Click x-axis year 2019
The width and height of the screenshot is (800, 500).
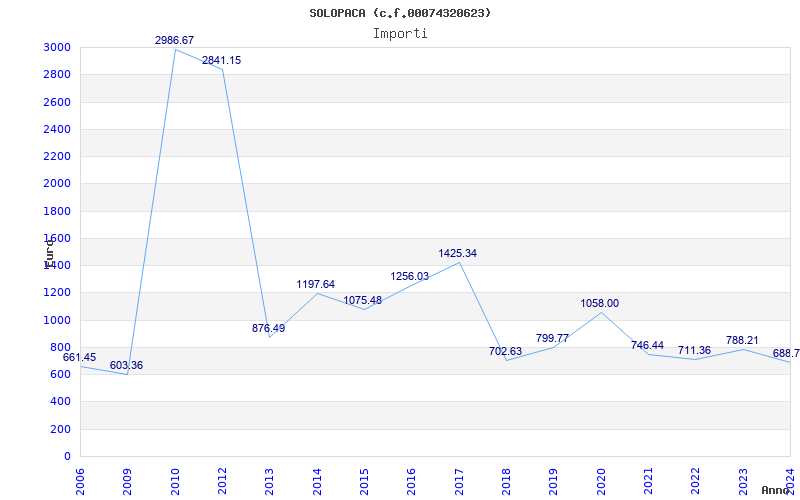pos(554,482)
